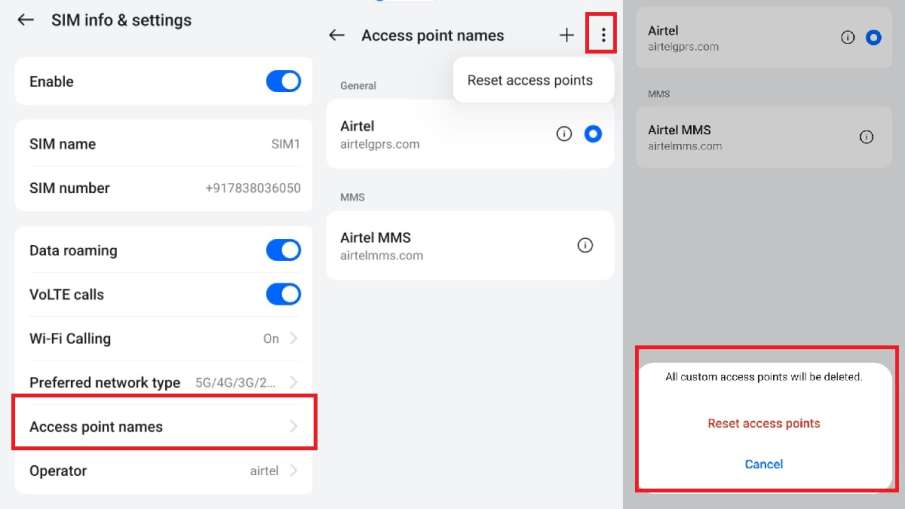Screen dimensions: 905x509
Task: Select Airtel airtelgprs.com radio button
Action: click(x=593, y=134)
